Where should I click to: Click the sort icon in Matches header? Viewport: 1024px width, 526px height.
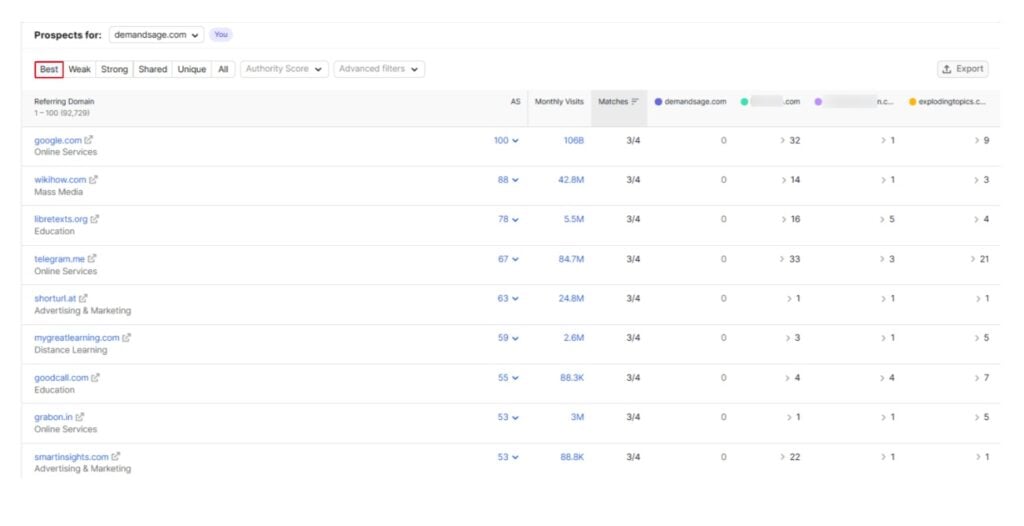[x=635, y=101]
